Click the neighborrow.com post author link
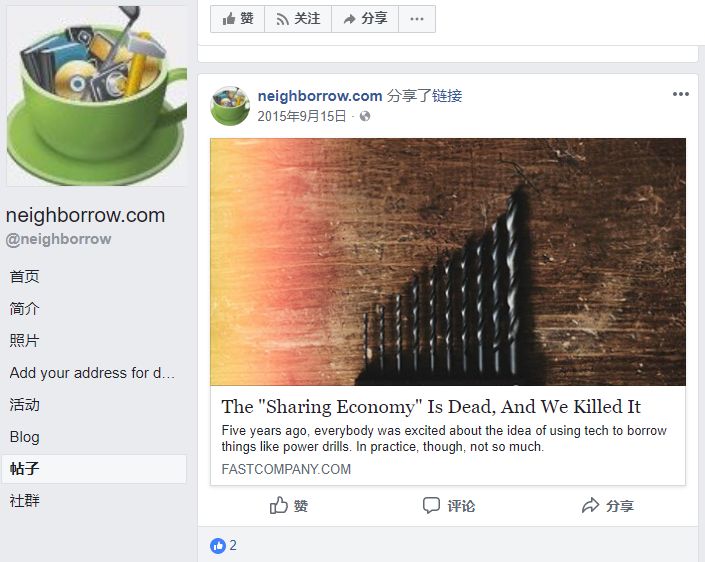The width and height of the screenshot is (705, 562). (x=320, y=96)
